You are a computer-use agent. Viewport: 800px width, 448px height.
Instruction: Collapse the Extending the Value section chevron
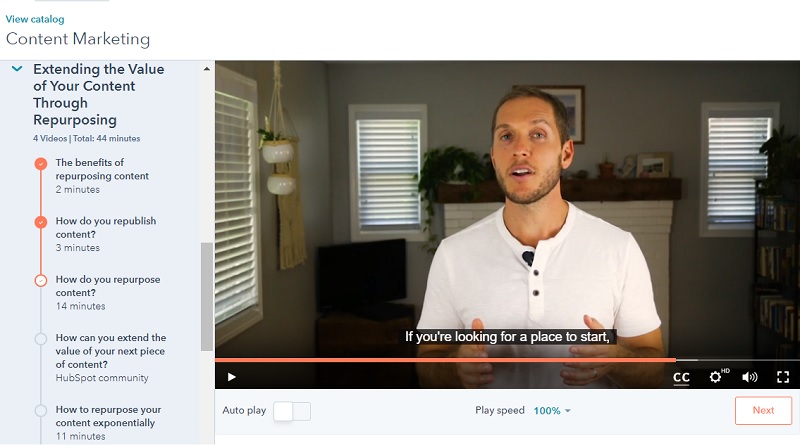[x=17, y=68]
